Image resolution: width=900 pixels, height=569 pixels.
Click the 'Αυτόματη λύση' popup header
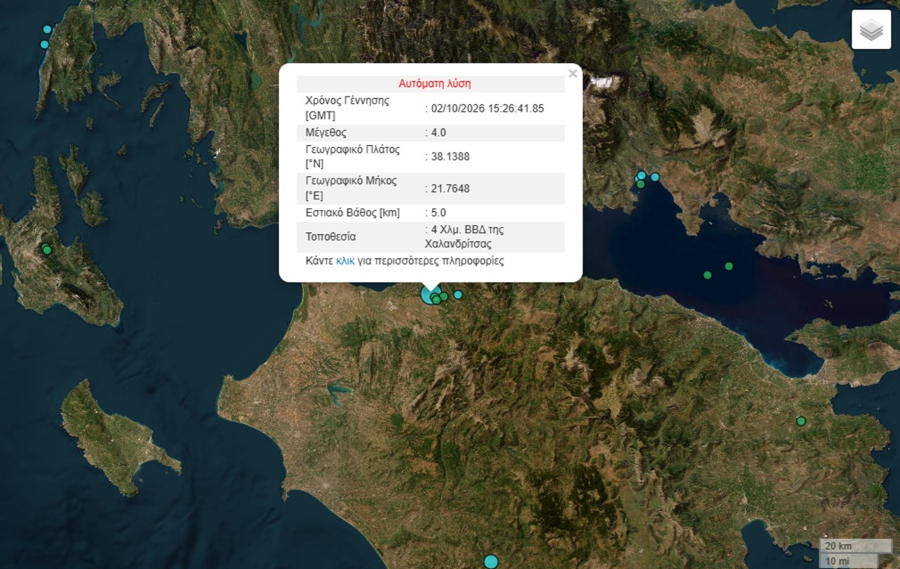[435, 83]
